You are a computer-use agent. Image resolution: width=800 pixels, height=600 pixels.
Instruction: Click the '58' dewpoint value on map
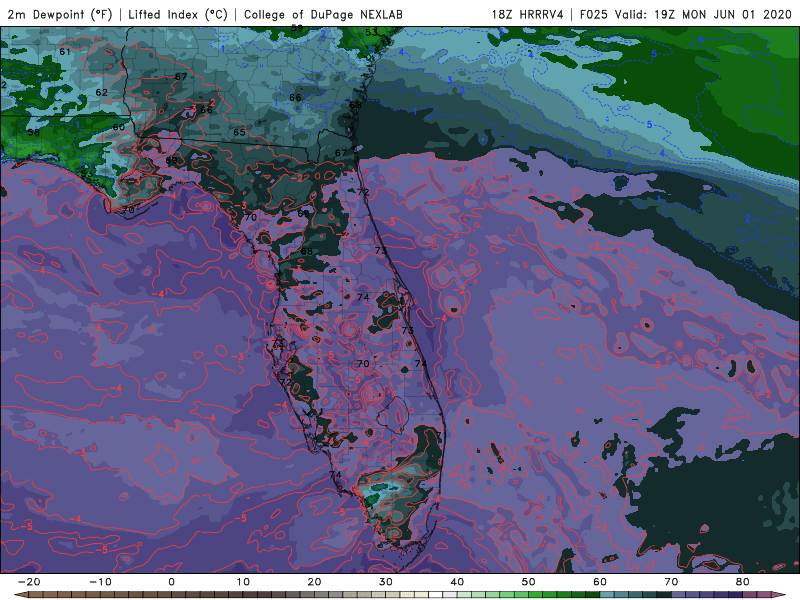pyautogui.click(x=33, y=132)
